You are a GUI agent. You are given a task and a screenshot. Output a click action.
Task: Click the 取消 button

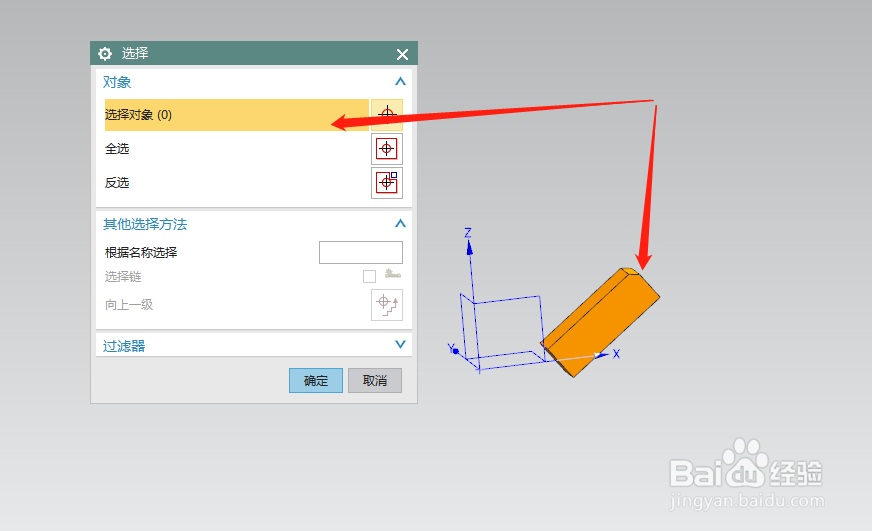pyautogui.click(x=375, y=380)
